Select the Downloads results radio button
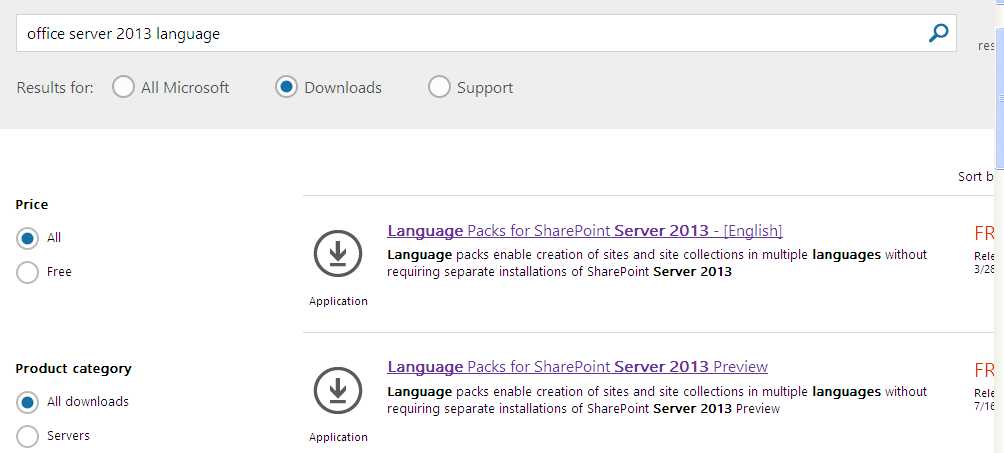Image resolution: width=1004 pixels, height=453 pixels. tap(286, 87)
